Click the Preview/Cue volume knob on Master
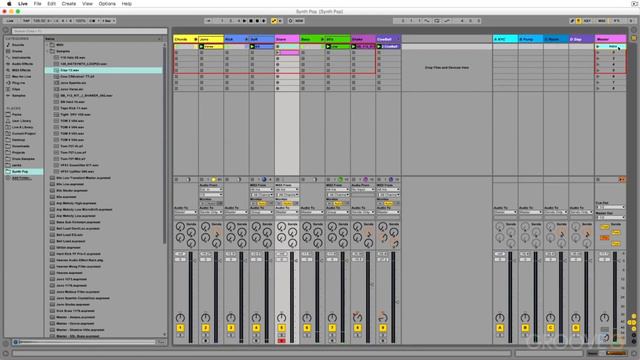The width and height of the screenshot is (640, 360). [x=606, y=338]
